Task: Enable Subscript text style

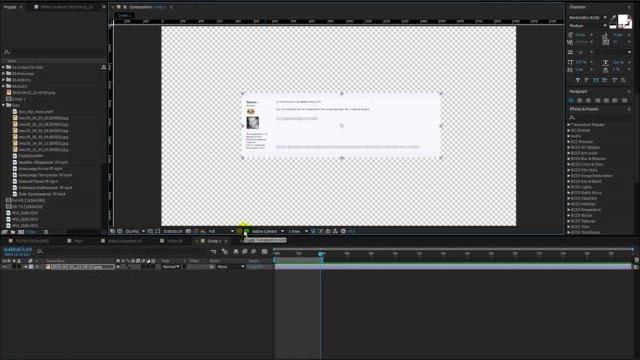Action: (x=623, y=80)
